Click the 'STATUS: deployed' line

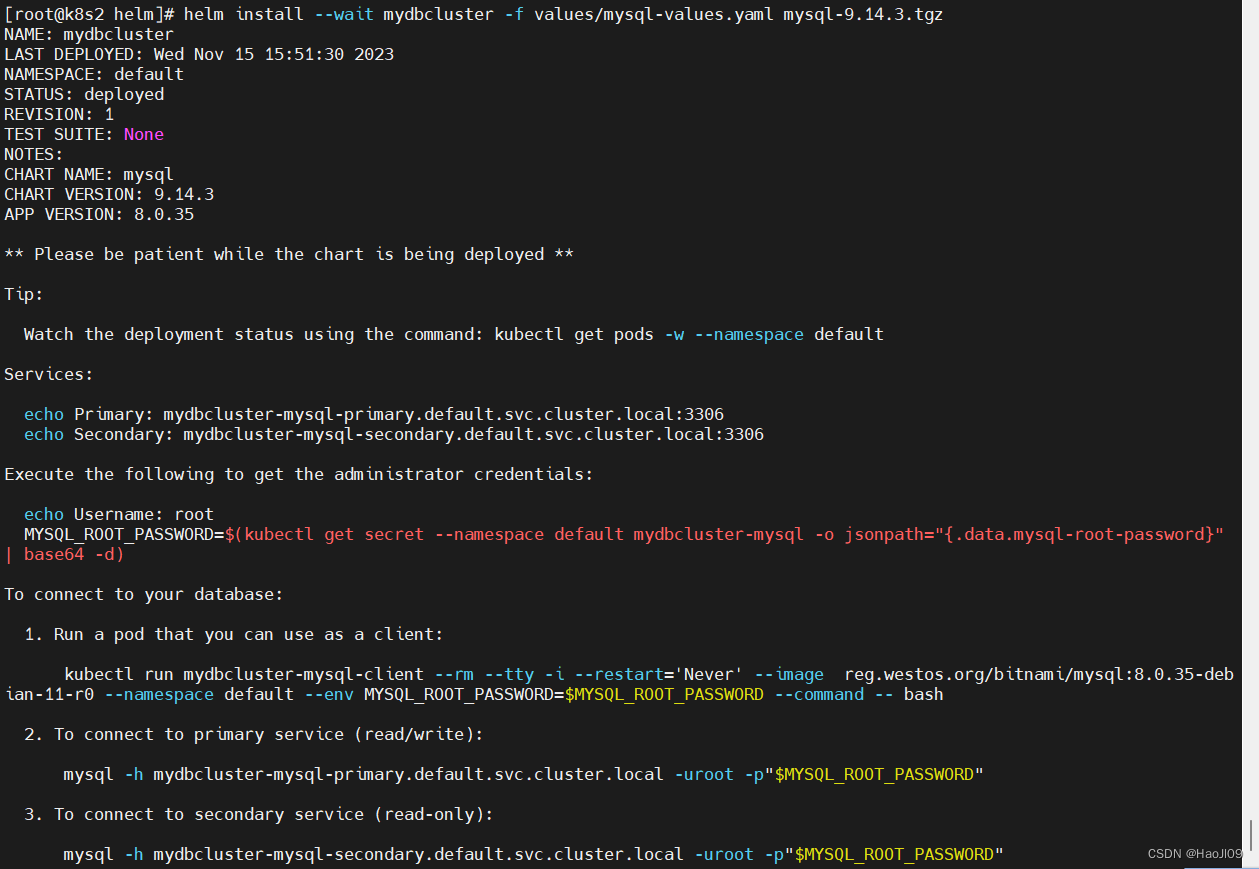[x=84, y=94]
